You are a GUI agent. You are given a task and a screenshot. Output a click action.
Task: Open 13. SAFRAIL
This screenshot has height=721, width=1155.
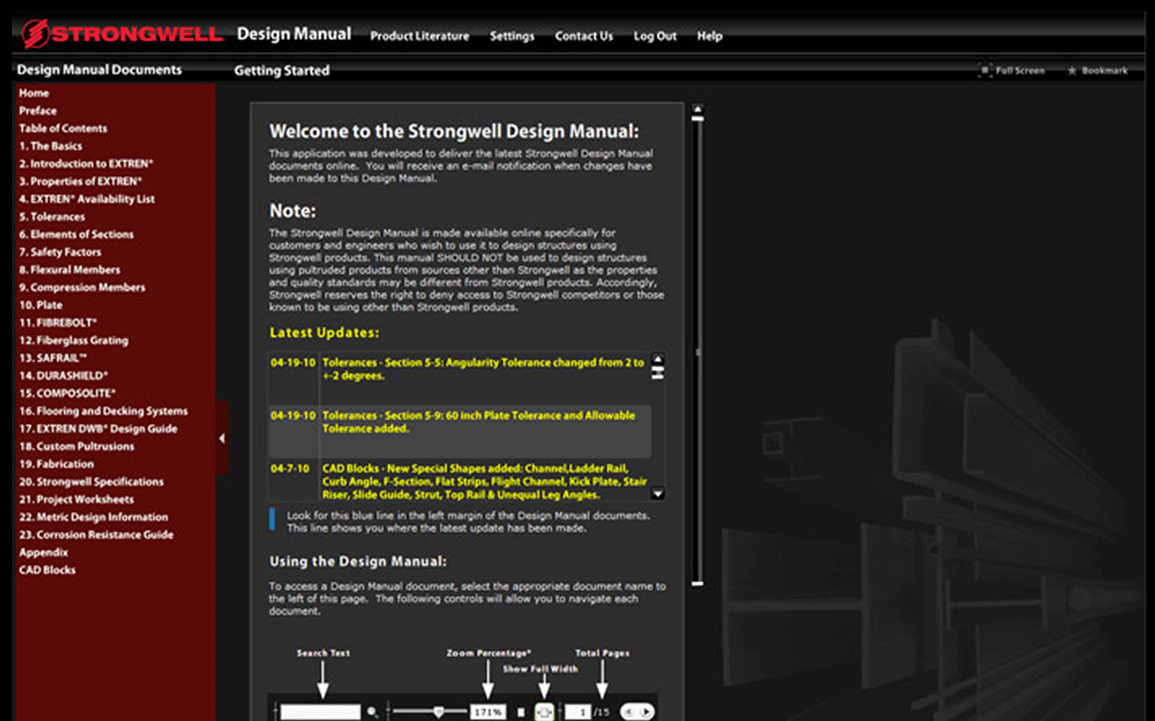52,358
